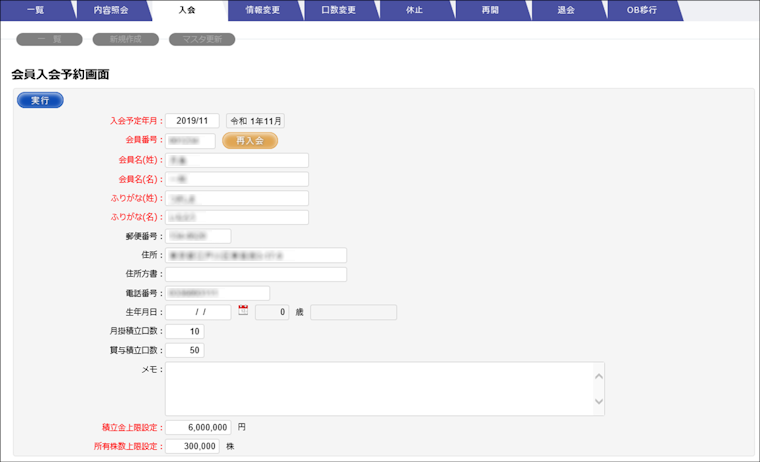Focus the 入会予定年月 input field
This screenshot has height=462, width=760.
pyautogui.click(x=192, y=121)
